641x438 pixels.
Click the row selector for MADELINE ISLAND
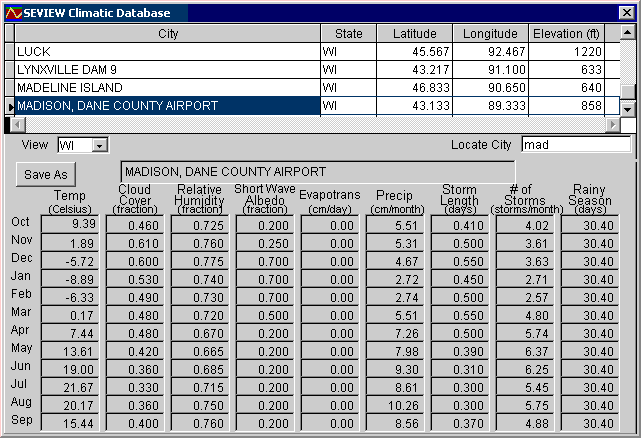pyautogui.click(x=9, y=88)
